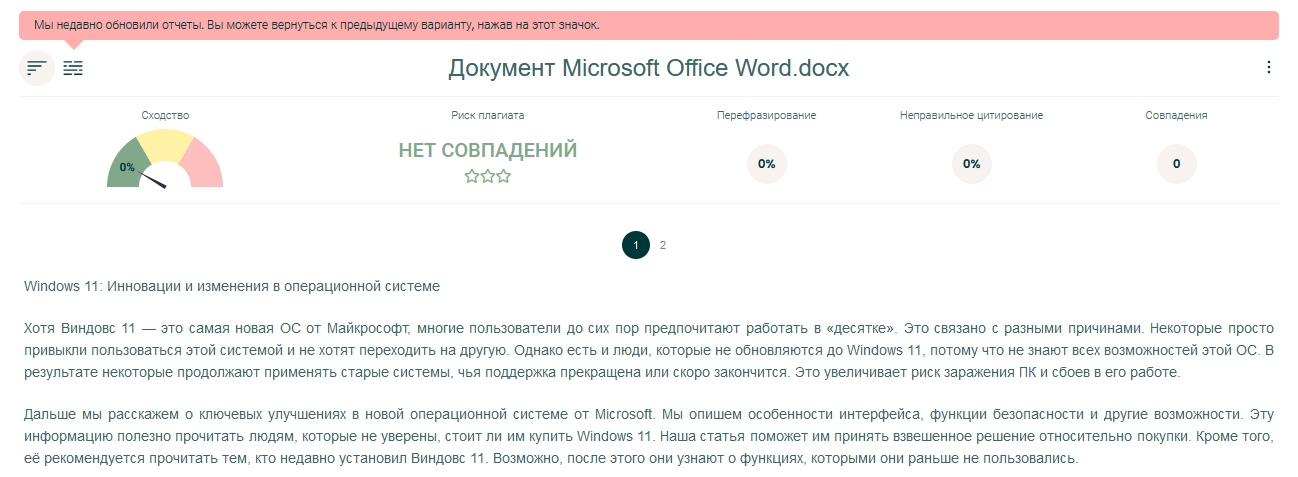Click the document title Документ Microsoft Office Word.docx
Screen dimensions: 1298x477
click(648, 68)
